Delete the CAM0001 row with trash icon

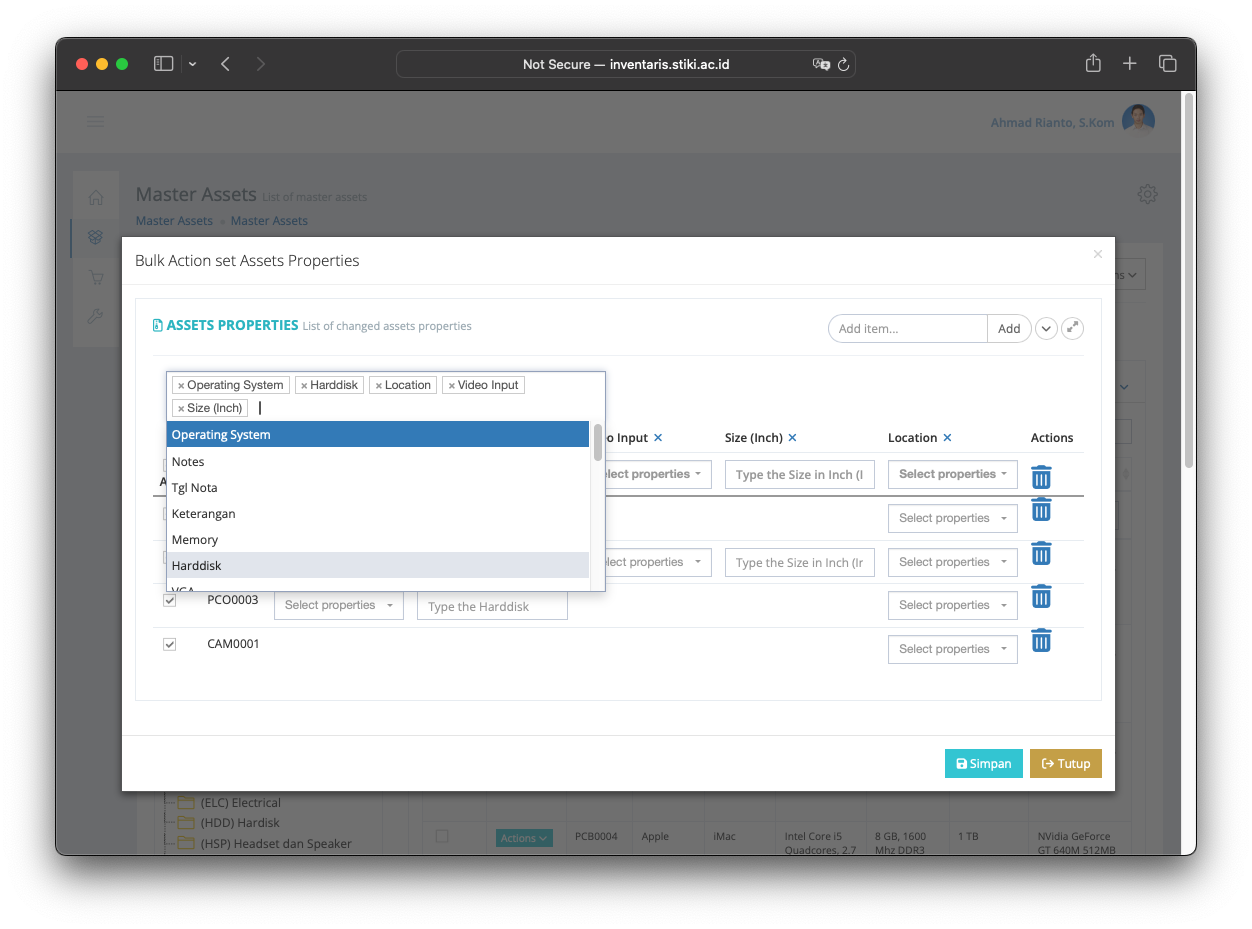[1041, 641]
